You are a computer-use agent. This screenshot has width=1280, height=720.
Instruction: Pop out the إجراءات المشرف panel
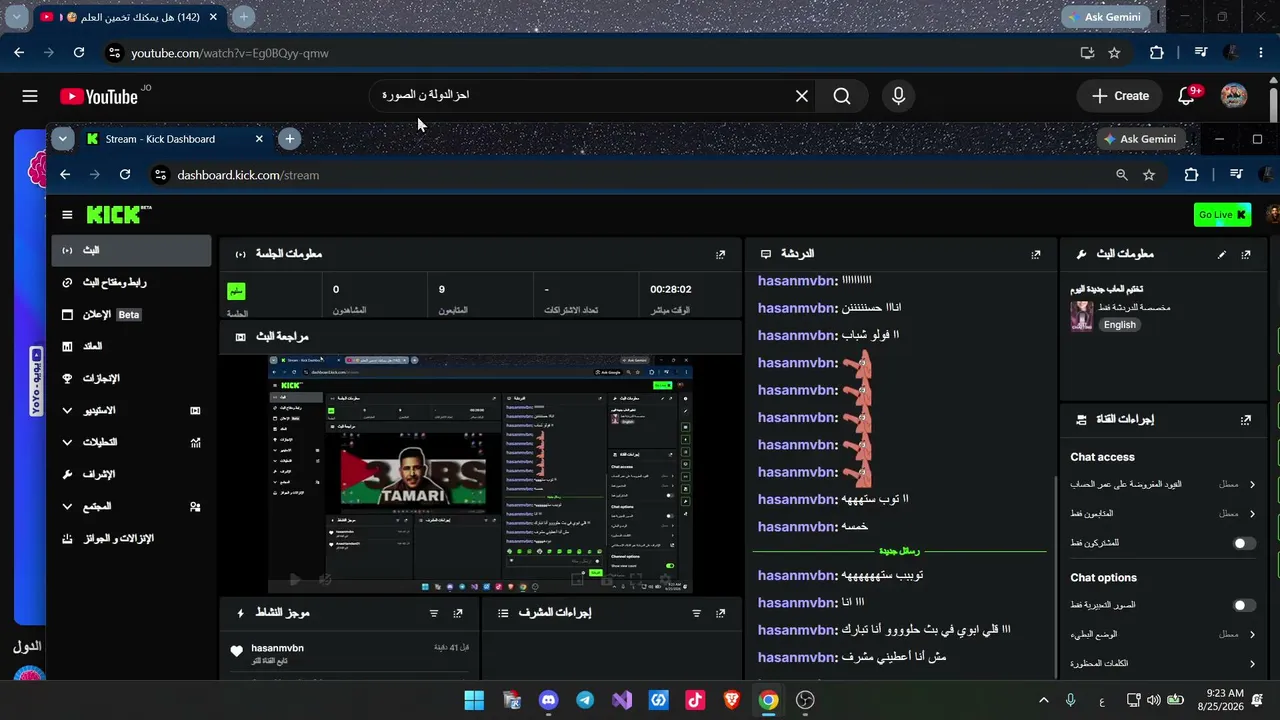(x=721, y=613)
